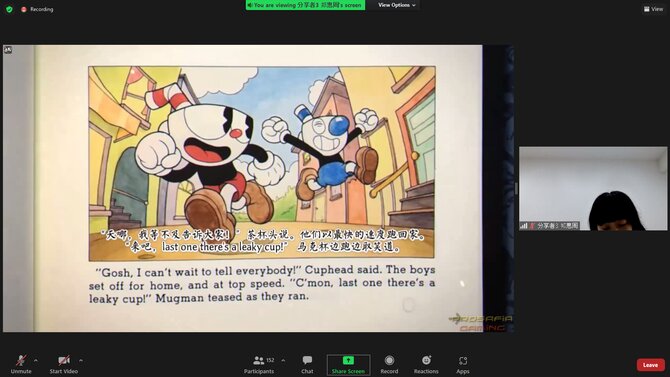The height and width of the screenshot is (377, 670).
Task: Click the red Recording indicator
Action: coord(38,9)
